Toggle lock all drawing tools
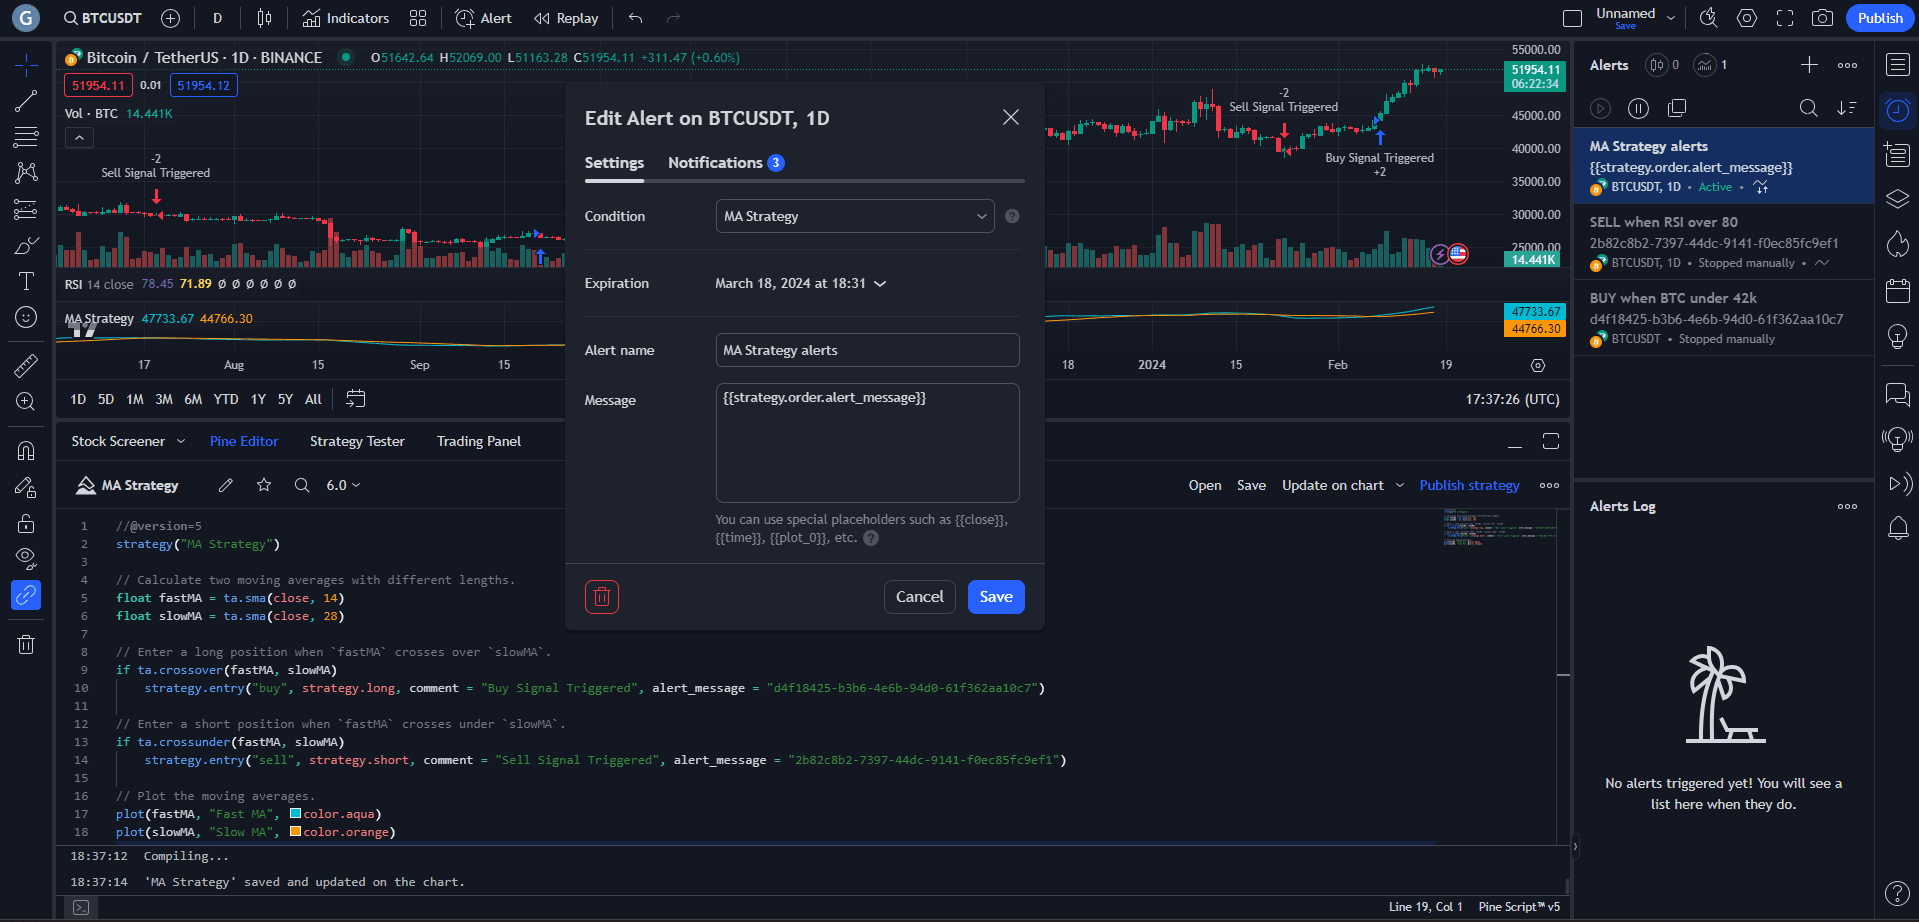 pyautogui.click(x=26, y=523)
